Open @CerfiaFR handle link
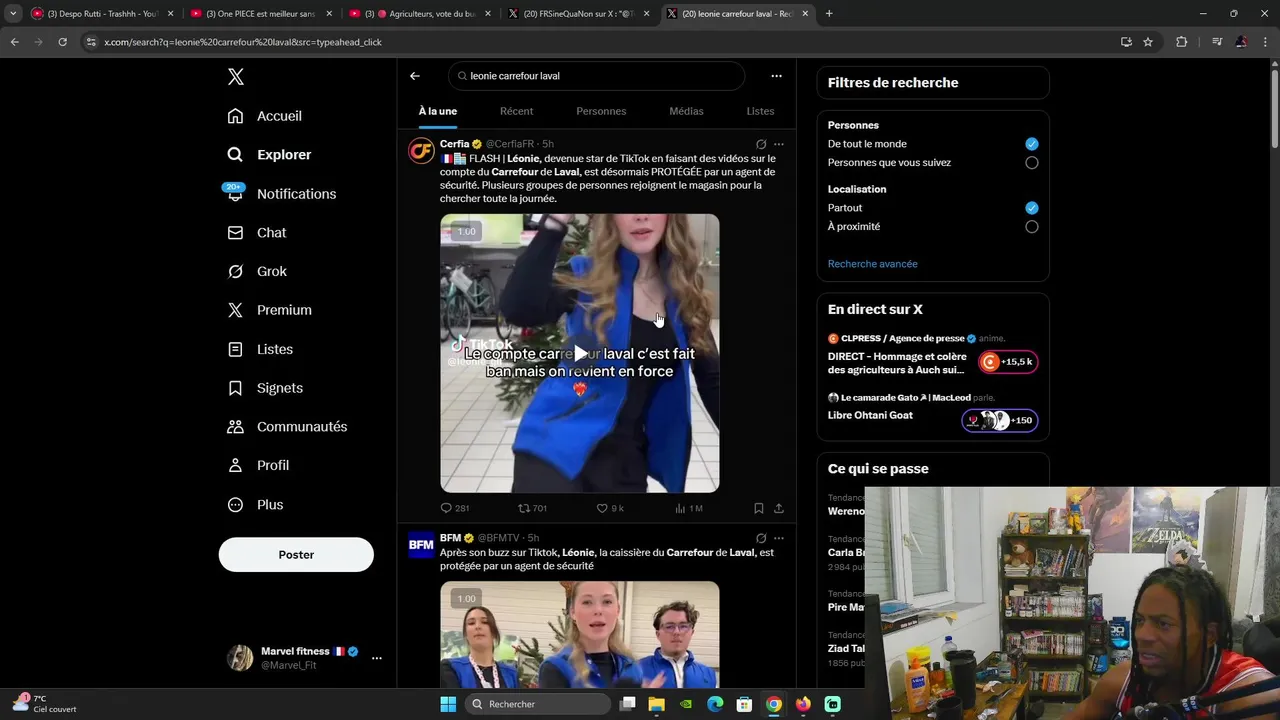The width and height of the screenshot is (1280, 720). pos(510,144)
